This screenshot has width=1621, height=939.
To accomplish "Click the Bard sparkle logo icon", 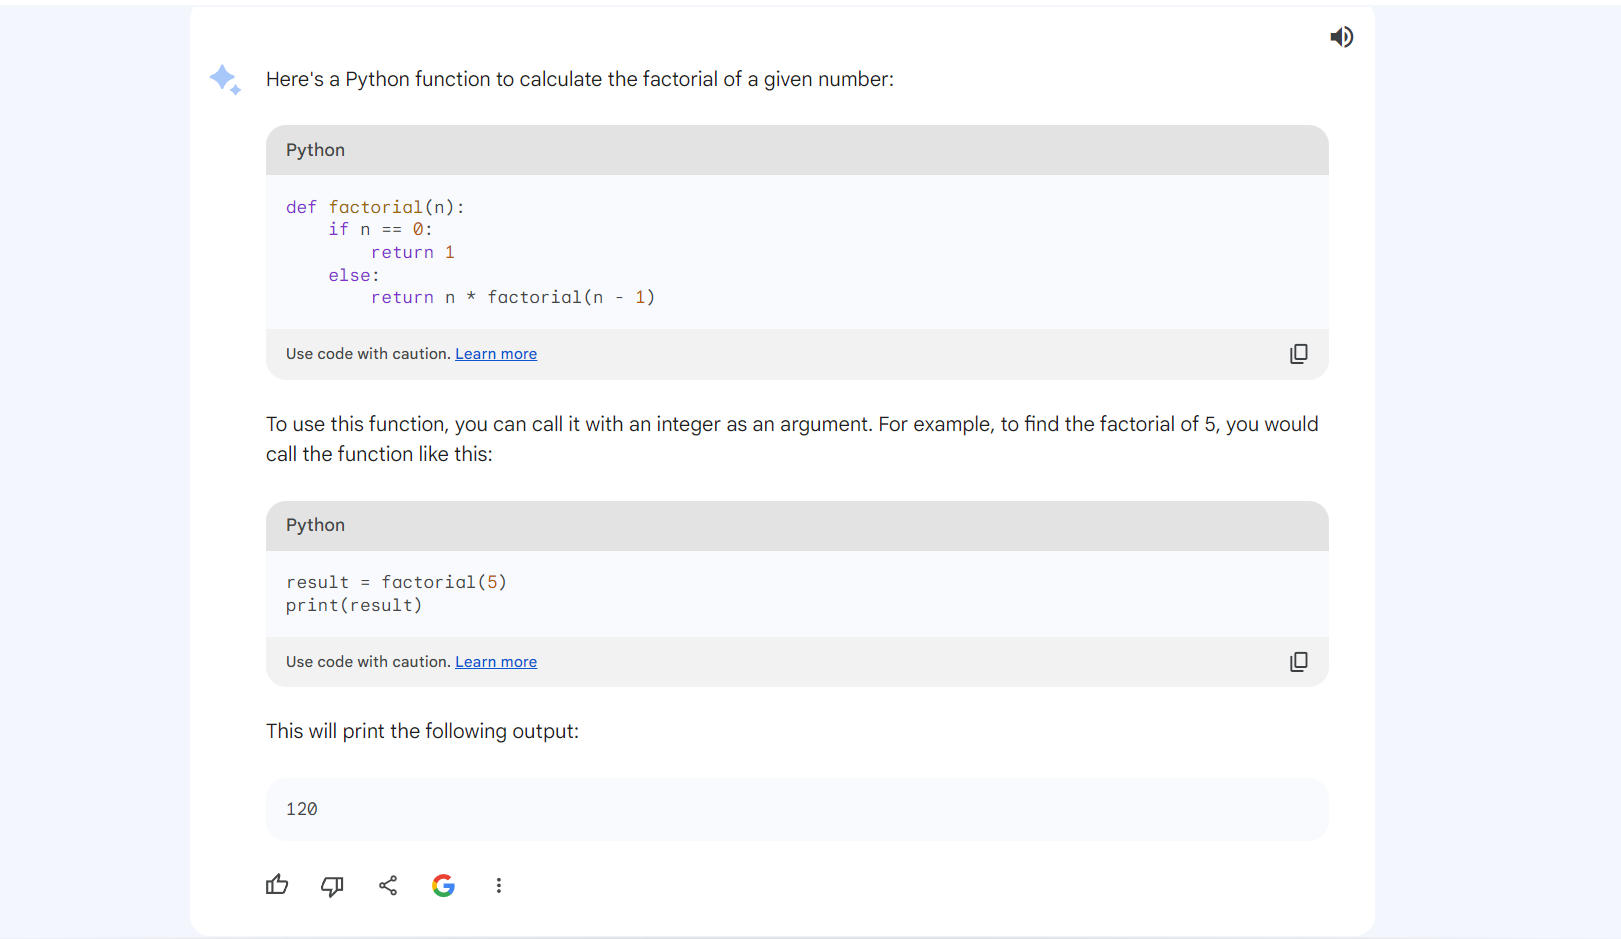I will [x=225, y=80].
